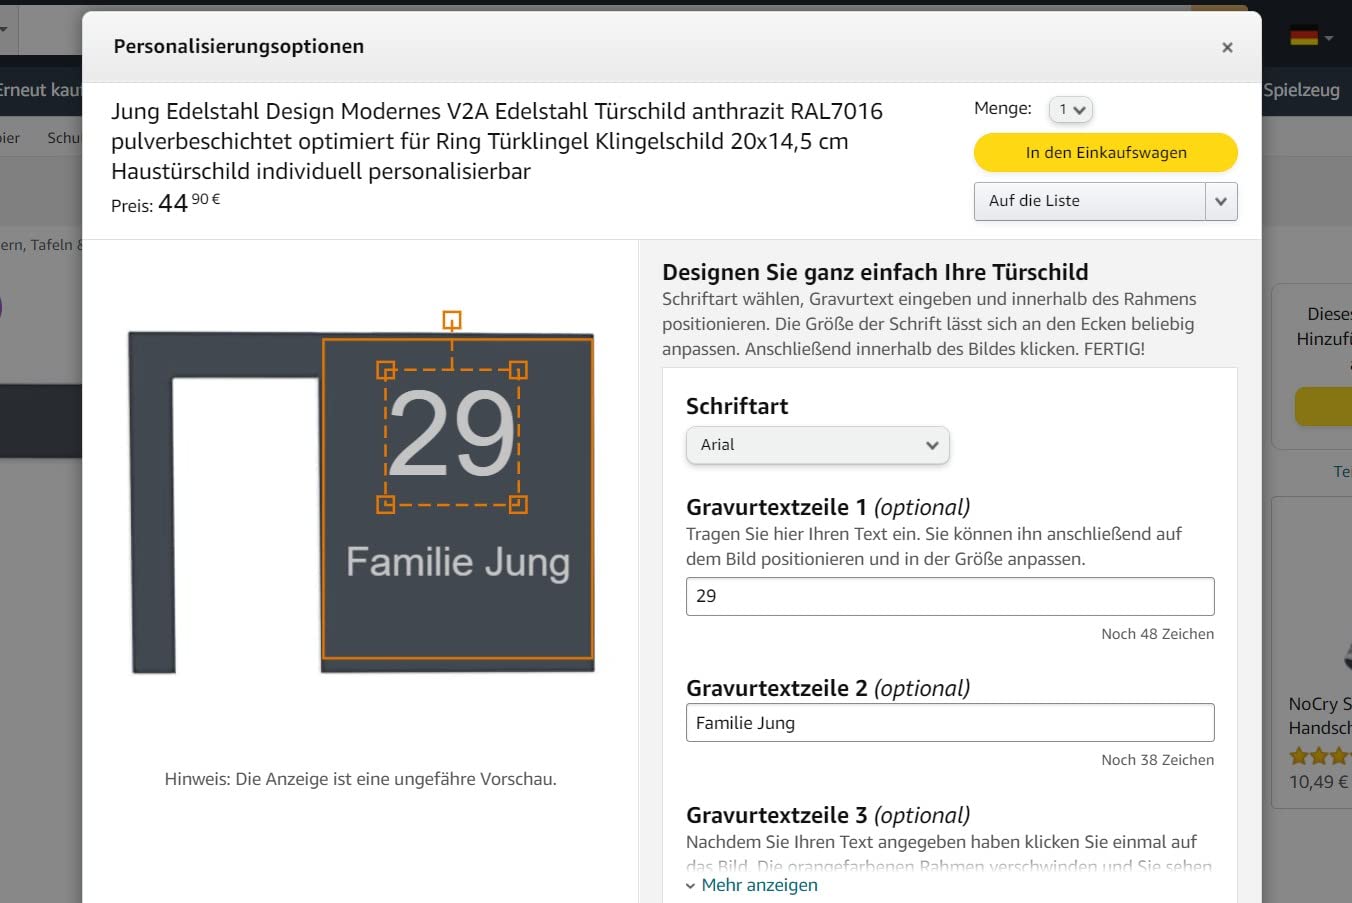Click top-left resize handle of 29 box

(x=386, y=371)
